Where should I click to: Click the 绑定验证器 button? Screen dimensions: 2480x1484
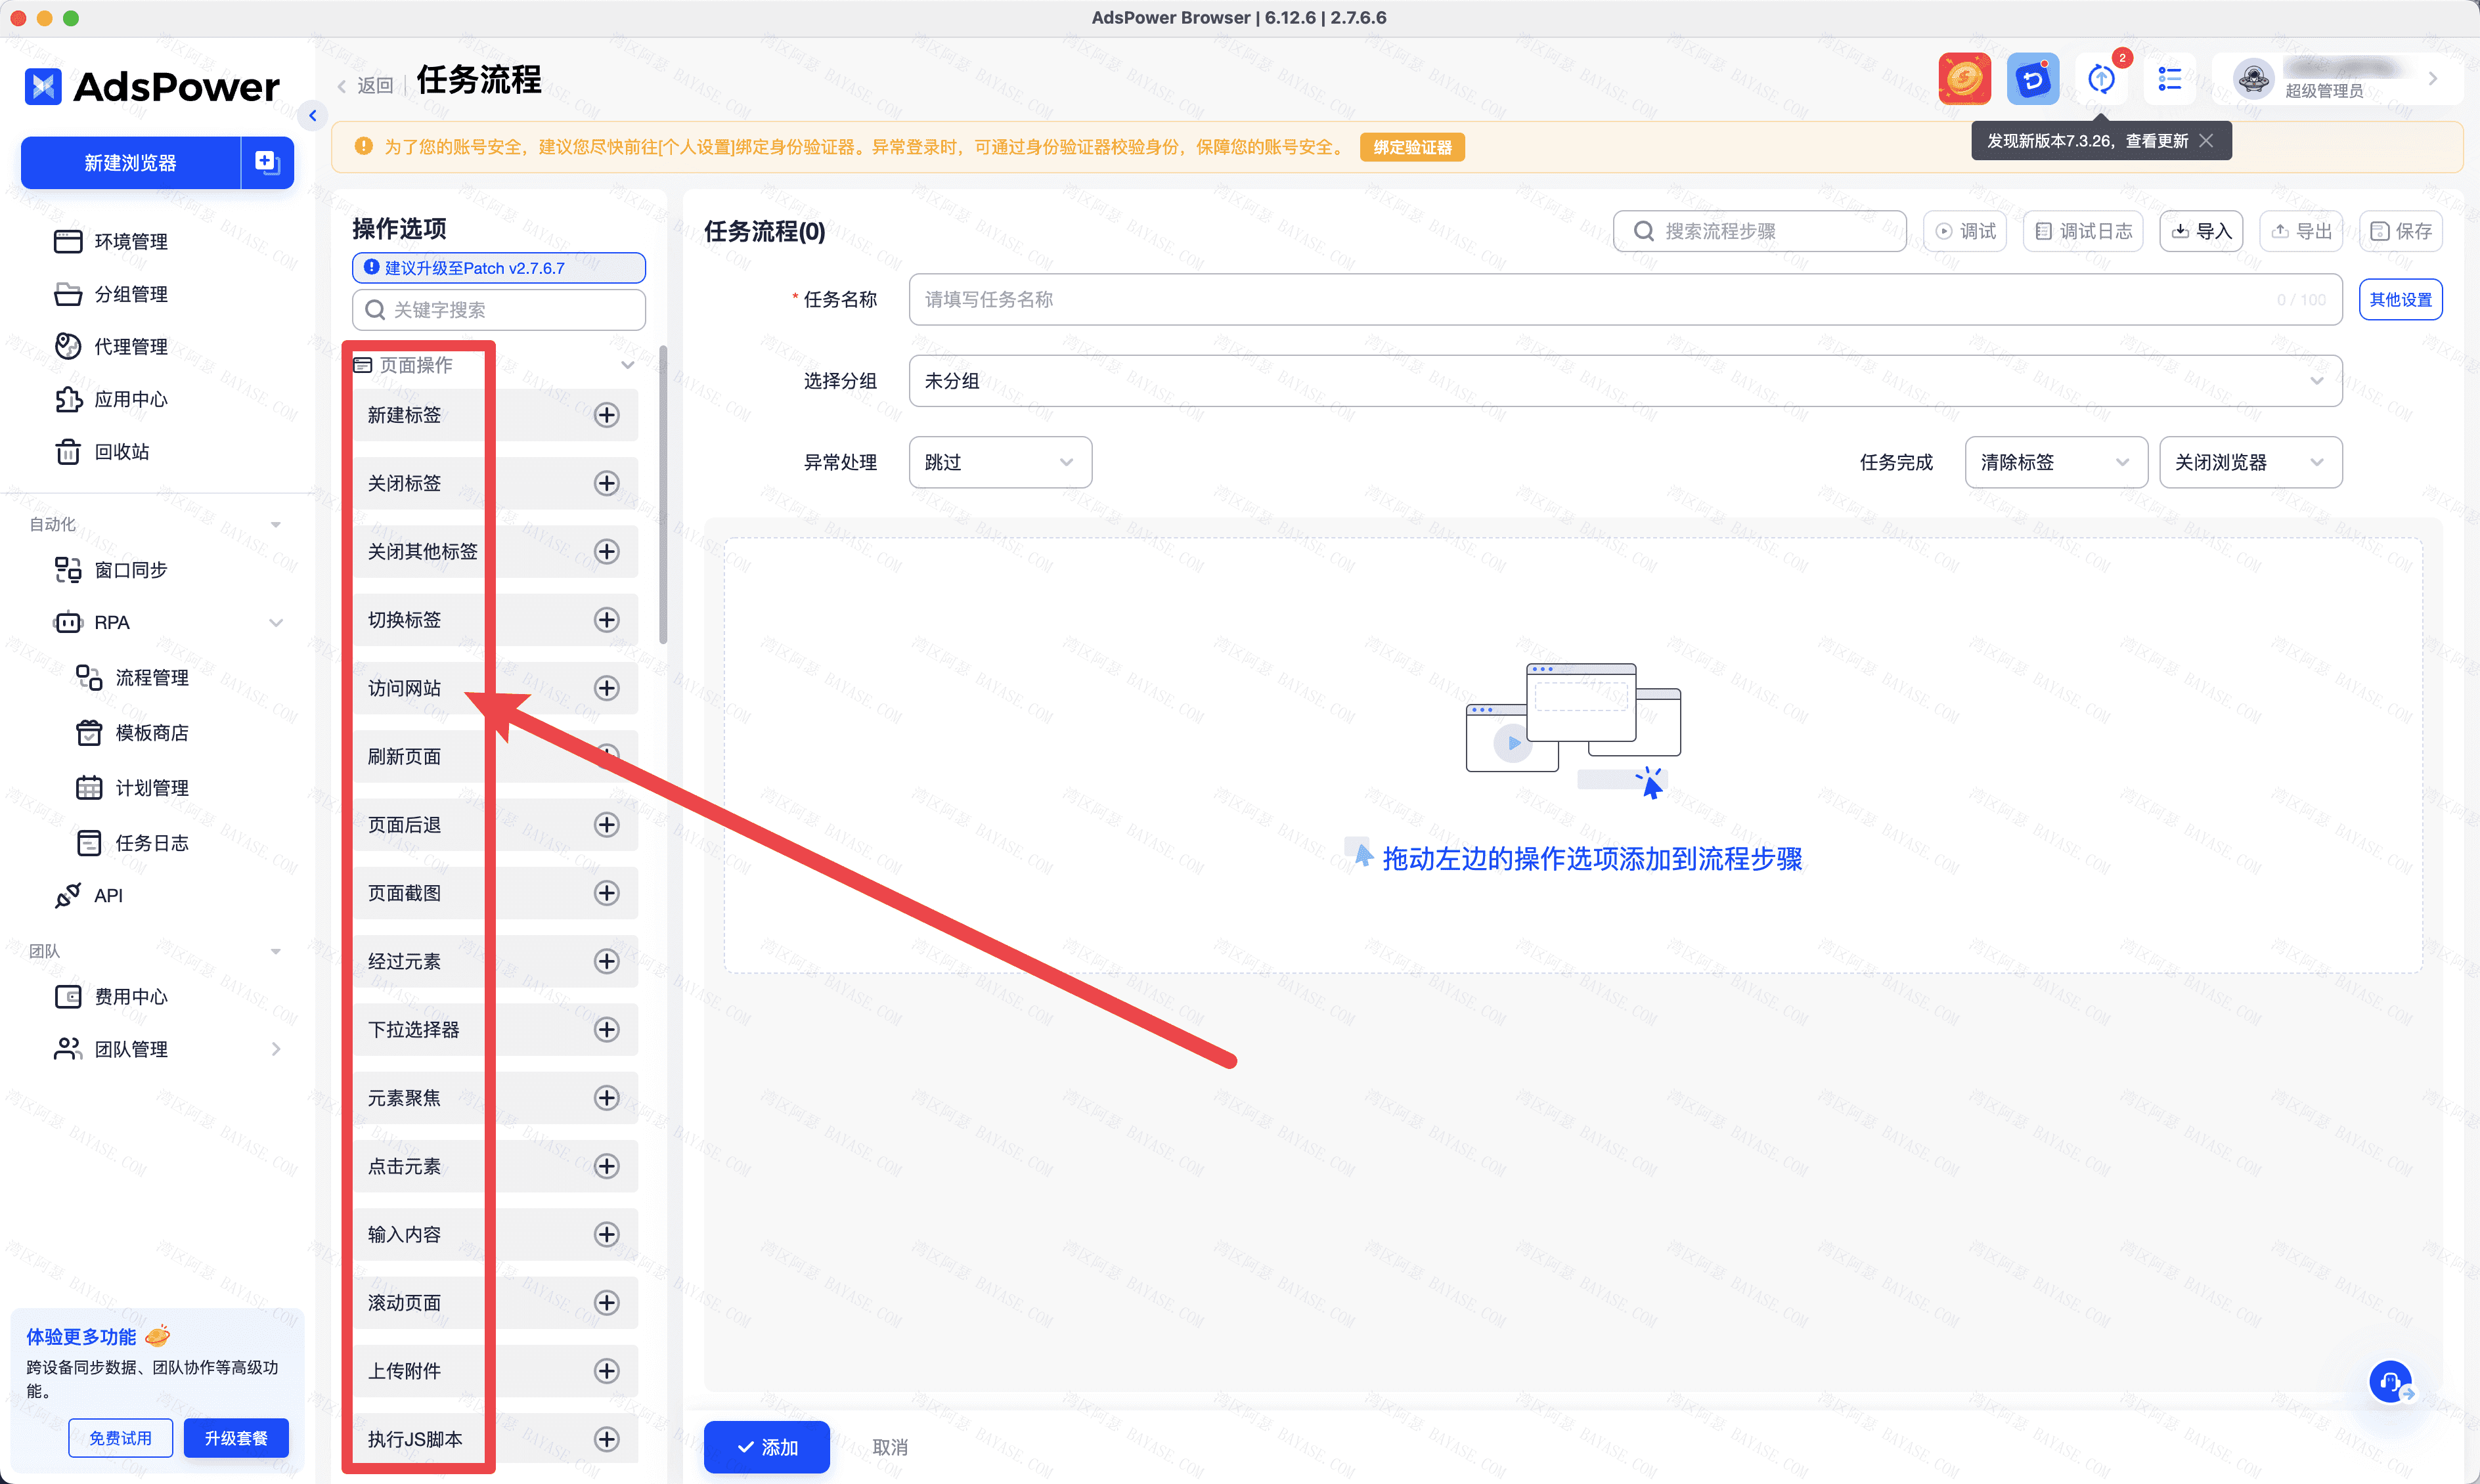click(x=1412, y=147)
